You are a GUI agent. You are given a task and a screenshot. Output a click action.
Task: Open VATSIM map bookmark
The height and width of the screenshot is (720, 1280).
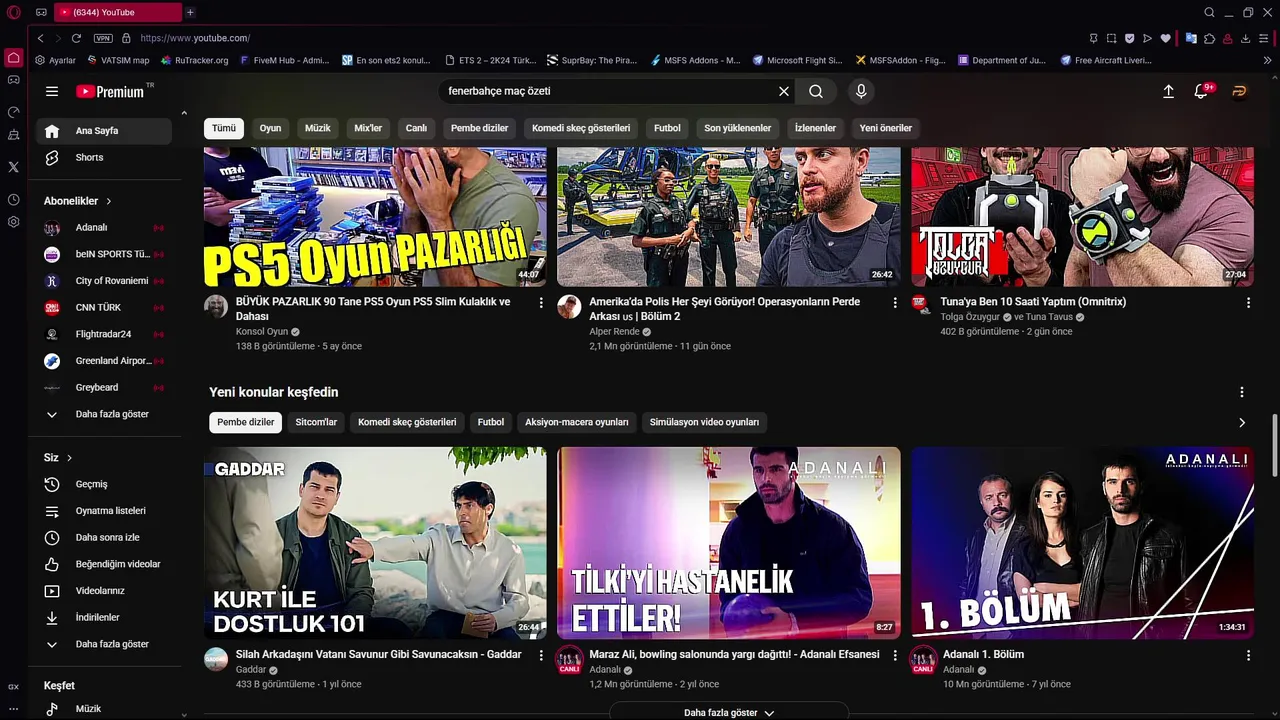click(x=118, y=60)
